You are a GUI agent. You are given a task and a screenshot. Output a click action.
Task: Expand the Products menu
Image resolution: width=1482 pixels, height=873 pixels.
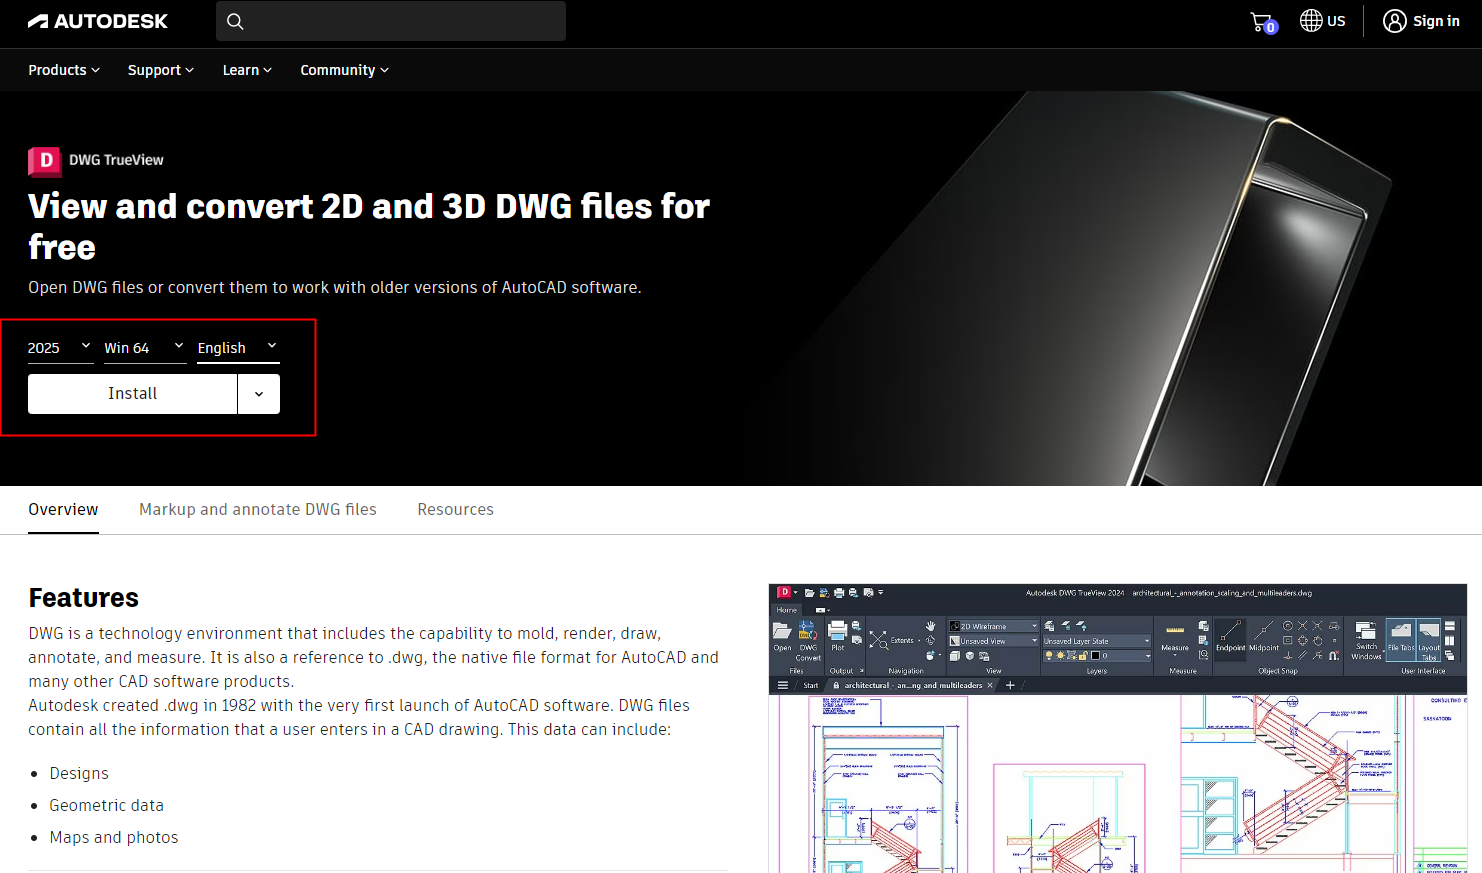point(64,70)
